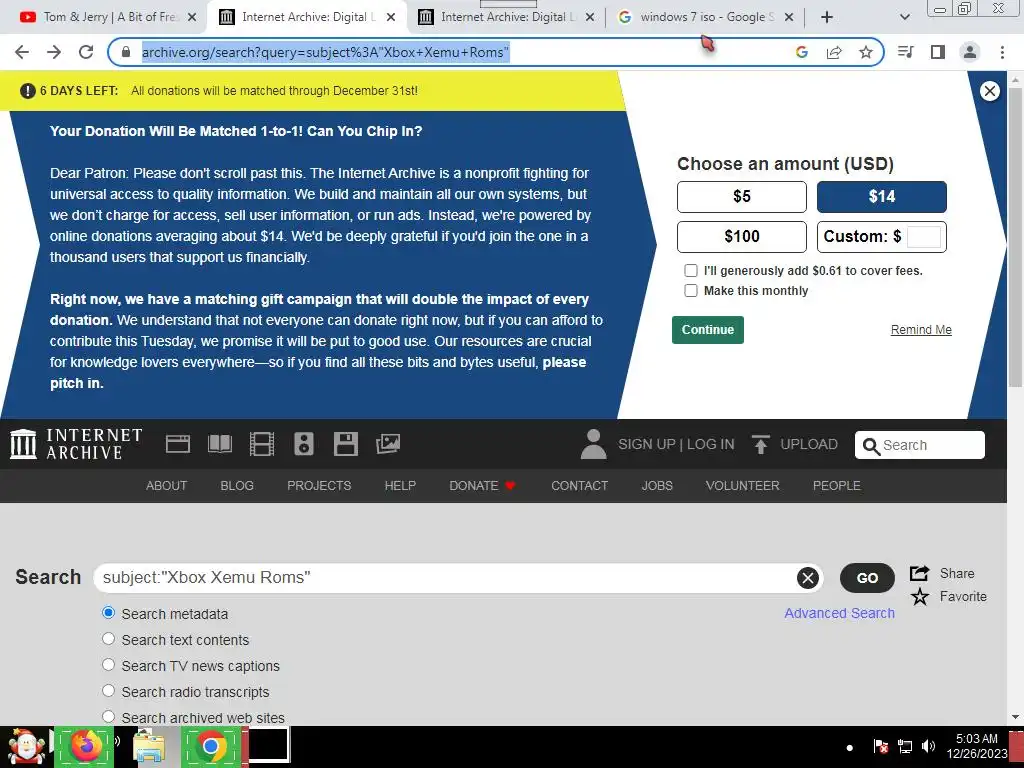This screenshot has height=768, width=1024.
Task: Click the share page icon in address bar
Action: pos(834,52)
